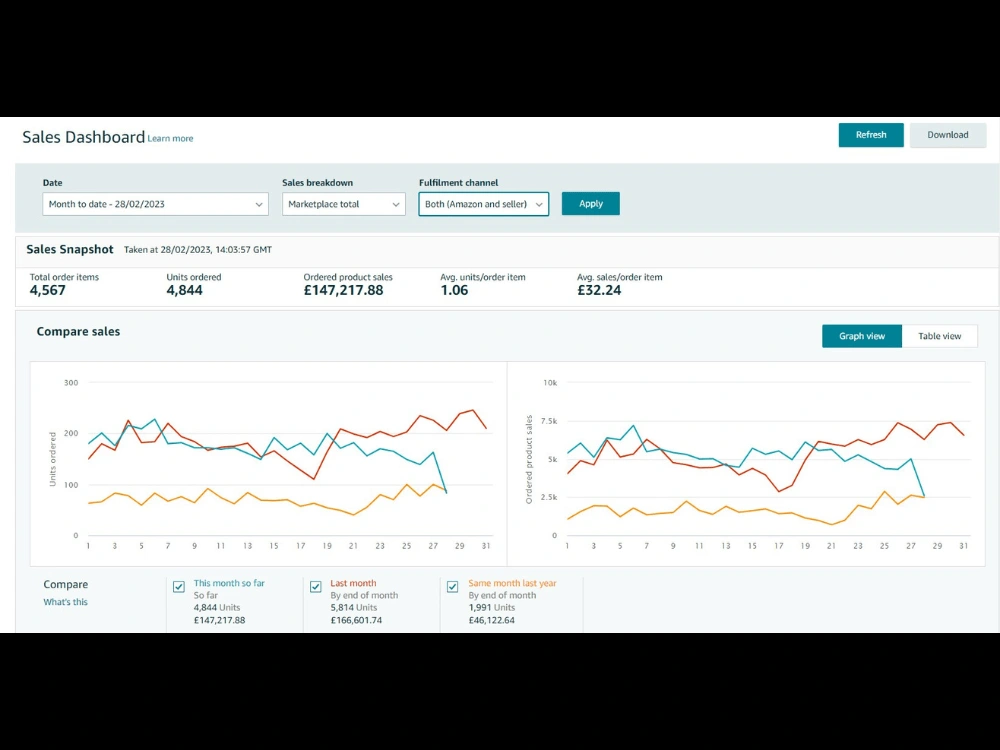The width and height of the screenshot is (1000, 750).
Task: Click the Sales Snapshot heading
Action: coord(70,249)
